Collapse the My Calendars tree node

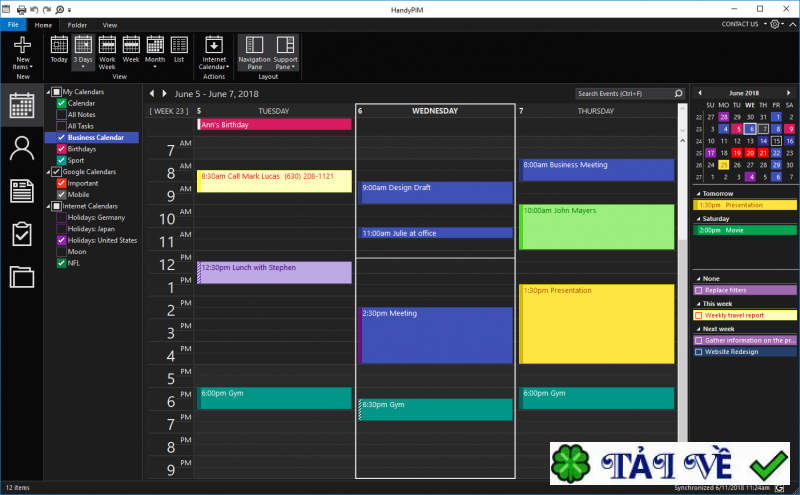click(48, 92)
